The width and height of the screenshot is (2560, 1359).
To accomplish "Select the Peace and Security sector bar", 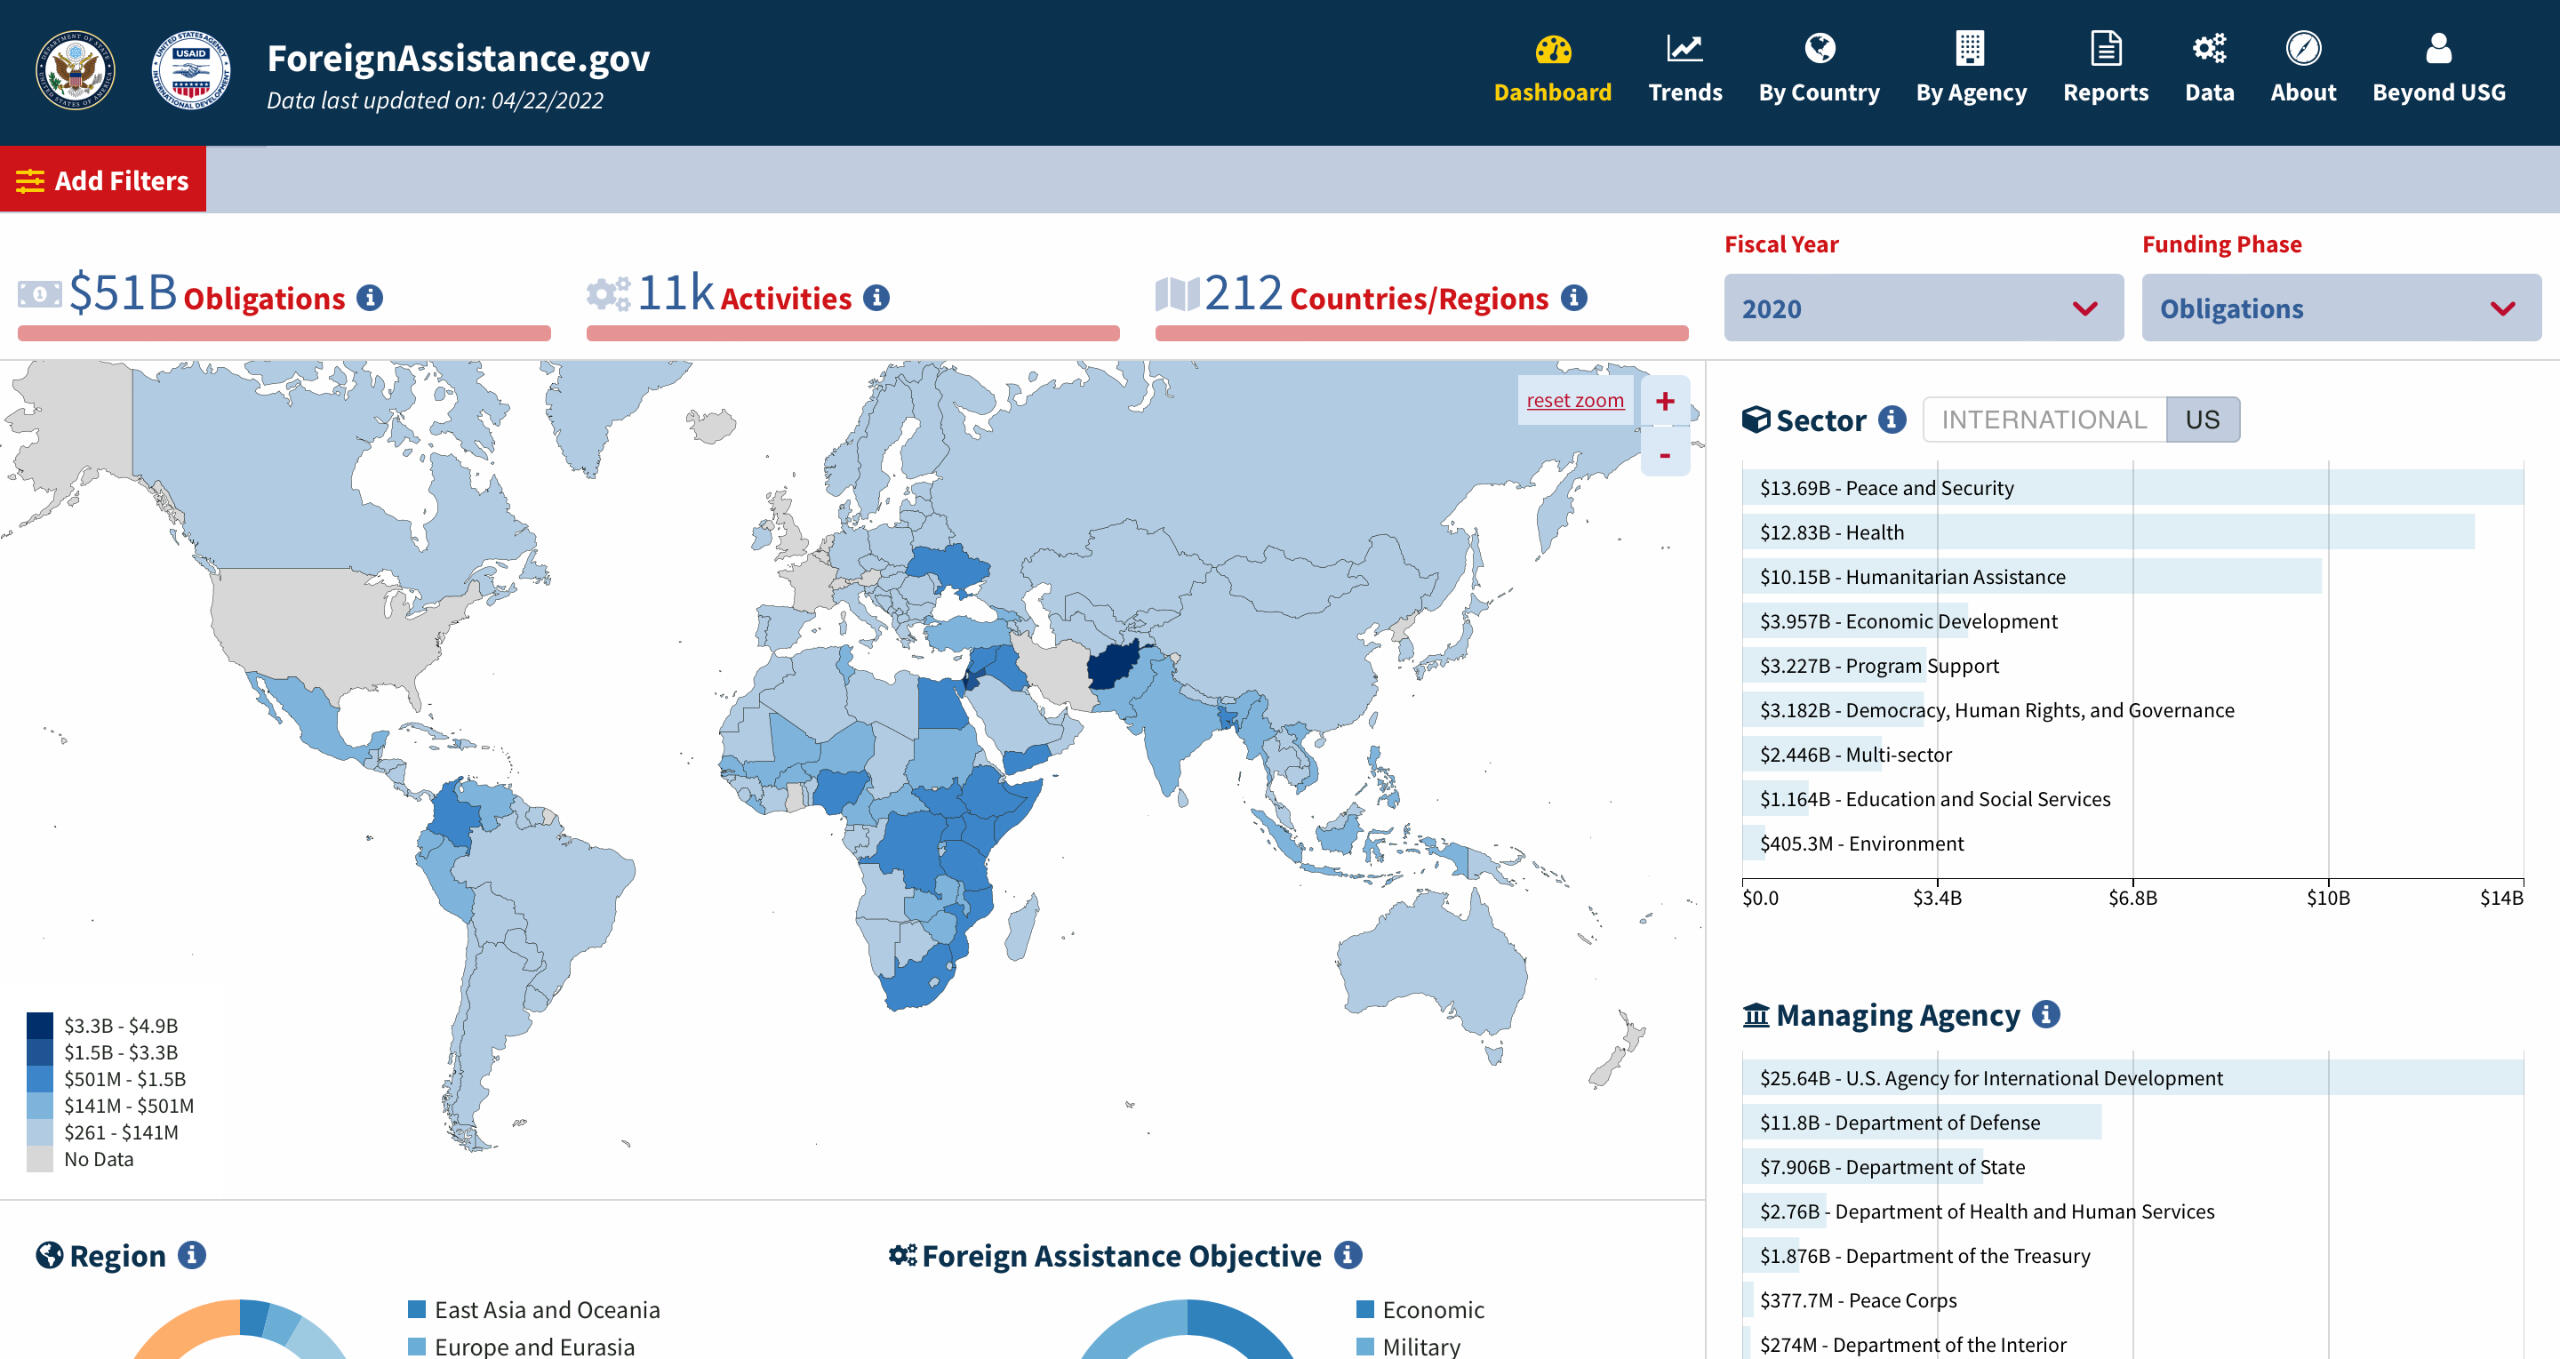I will tap(2130, 488).
